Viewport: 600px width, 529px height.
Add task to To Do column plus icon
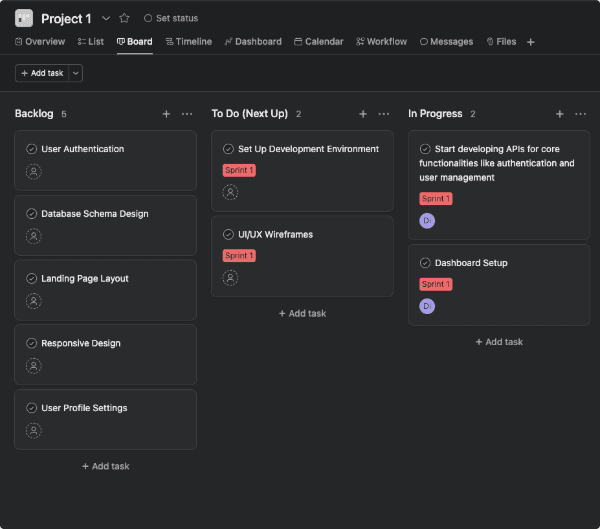tap(363, 114)
